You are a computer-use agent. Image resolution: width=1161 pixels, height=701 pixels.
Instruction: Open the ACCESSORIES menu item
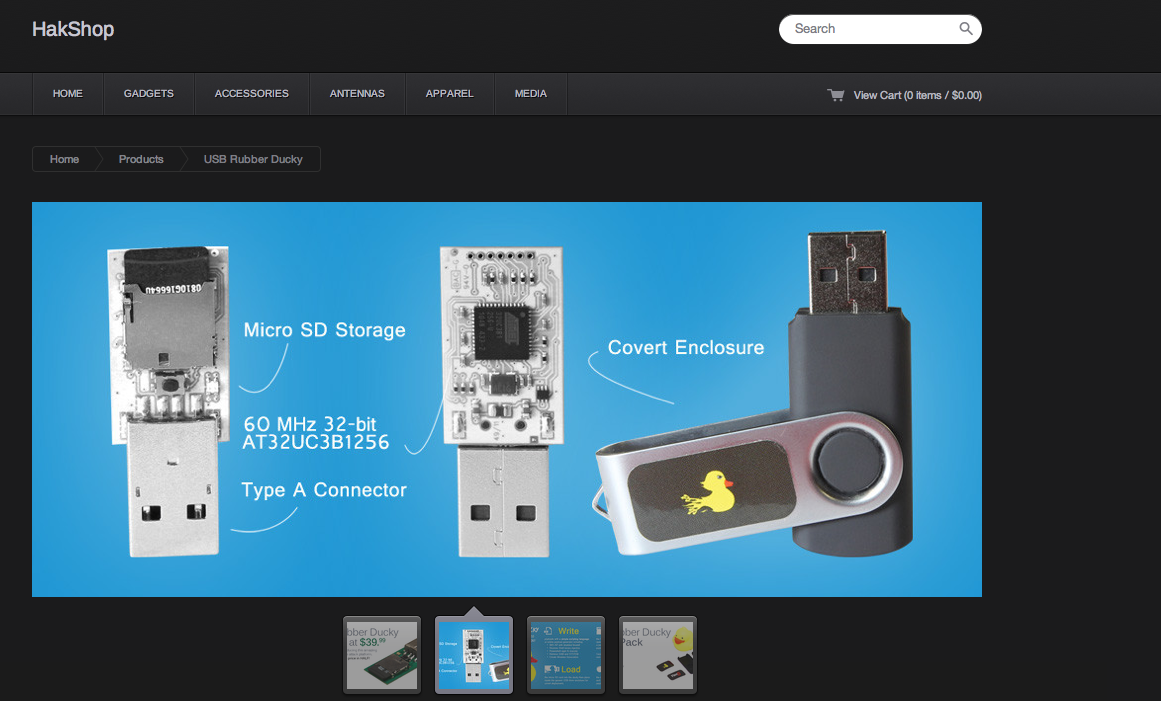252,93
